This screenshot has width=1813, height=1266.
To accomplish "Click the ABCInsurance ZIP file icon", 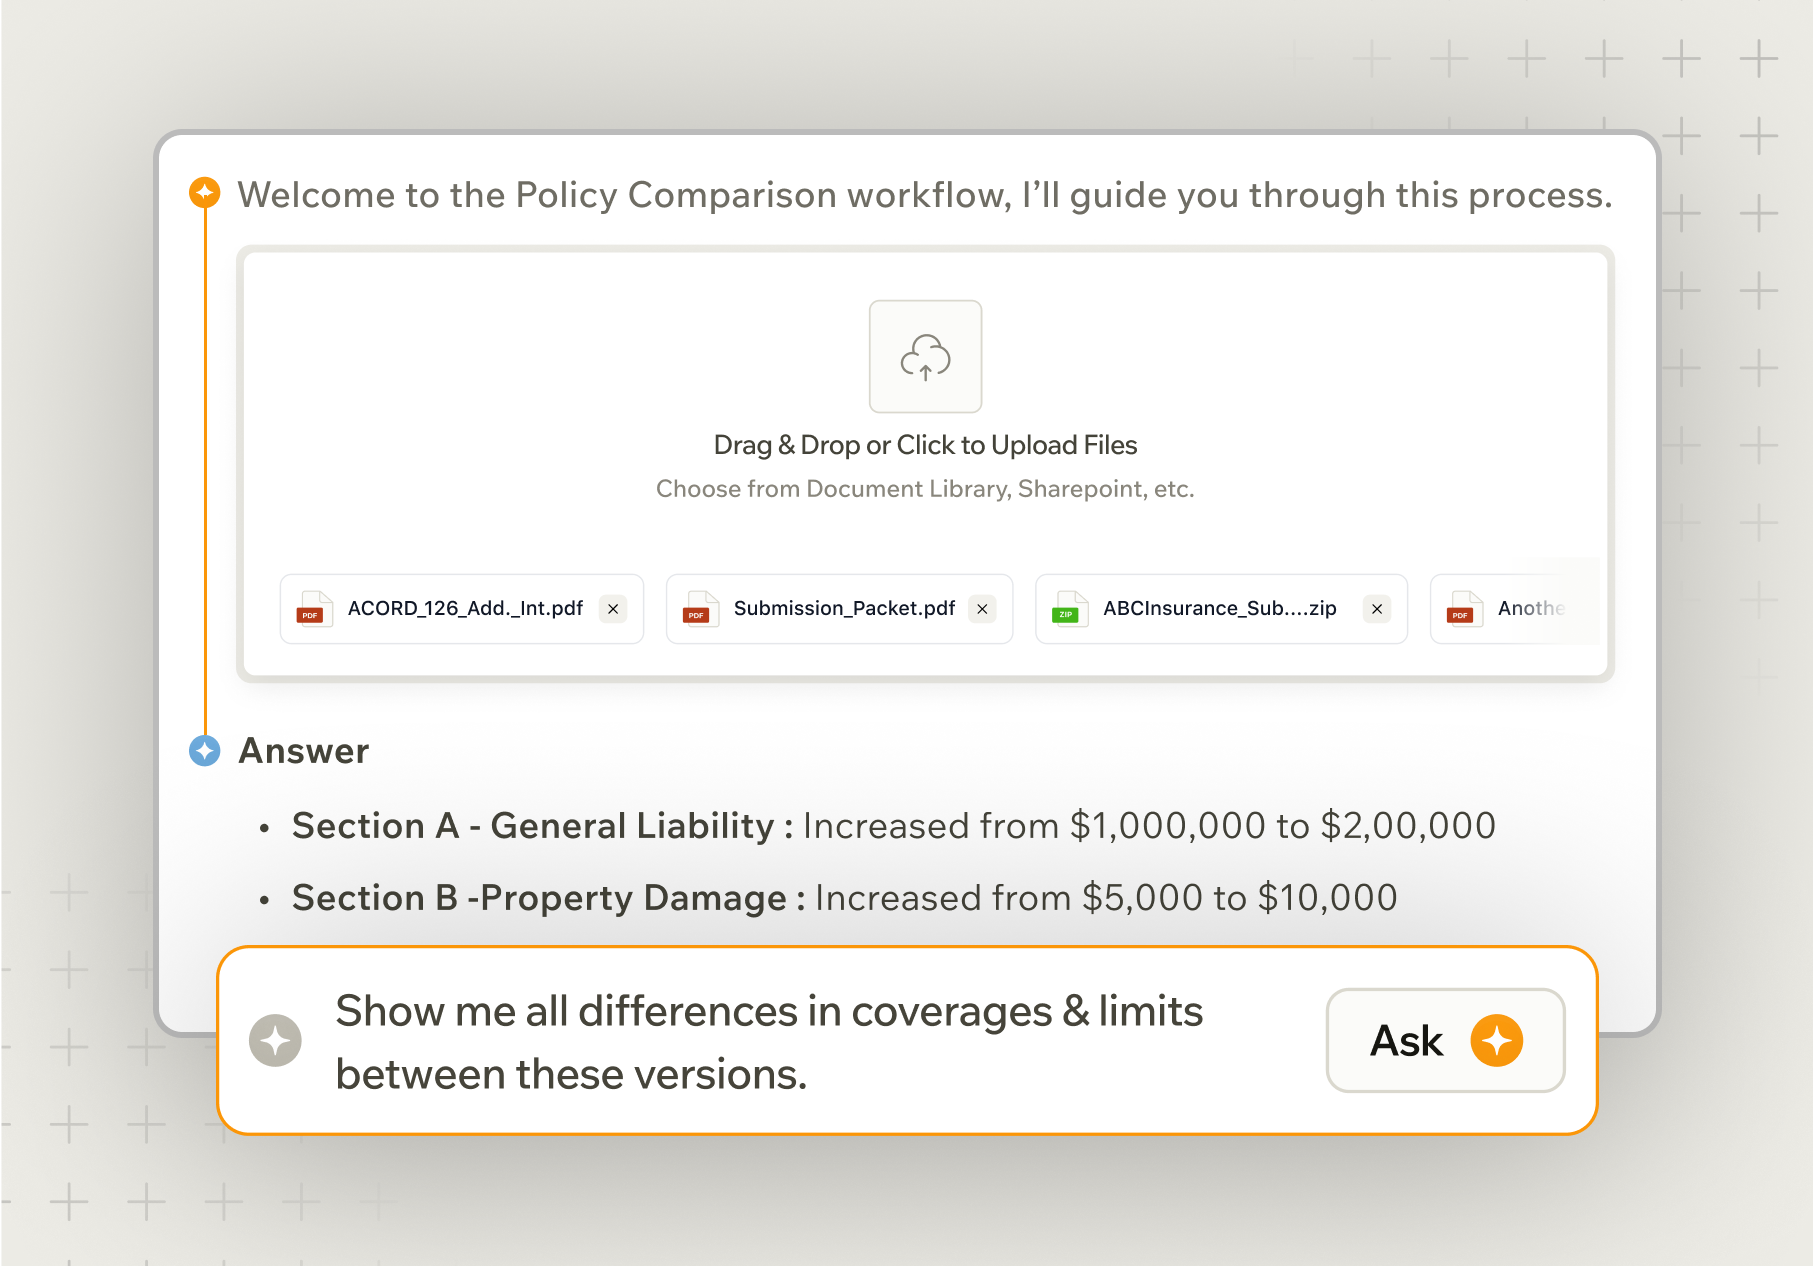I will [1069, 609].
